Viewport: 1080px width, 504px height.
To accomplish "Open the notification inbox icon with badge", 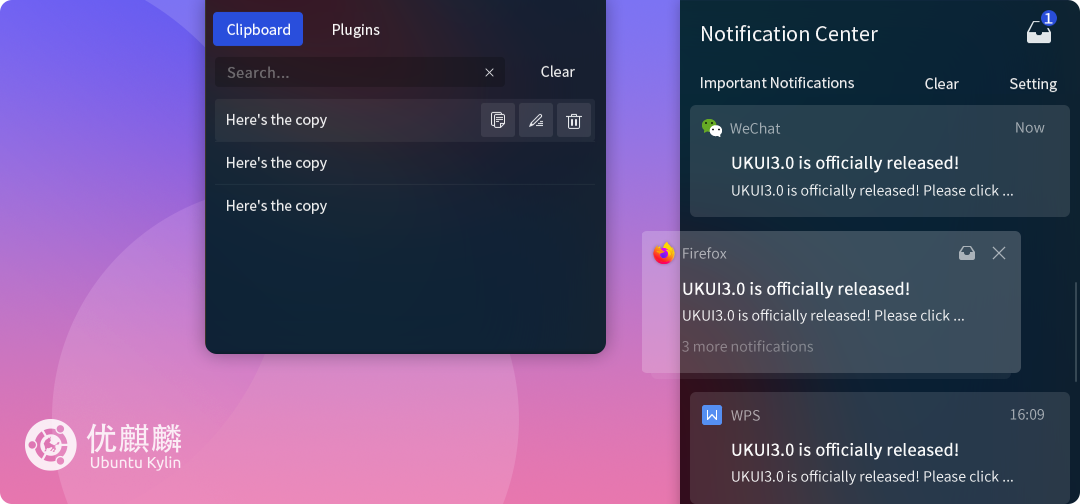I will pos(1040,30).
